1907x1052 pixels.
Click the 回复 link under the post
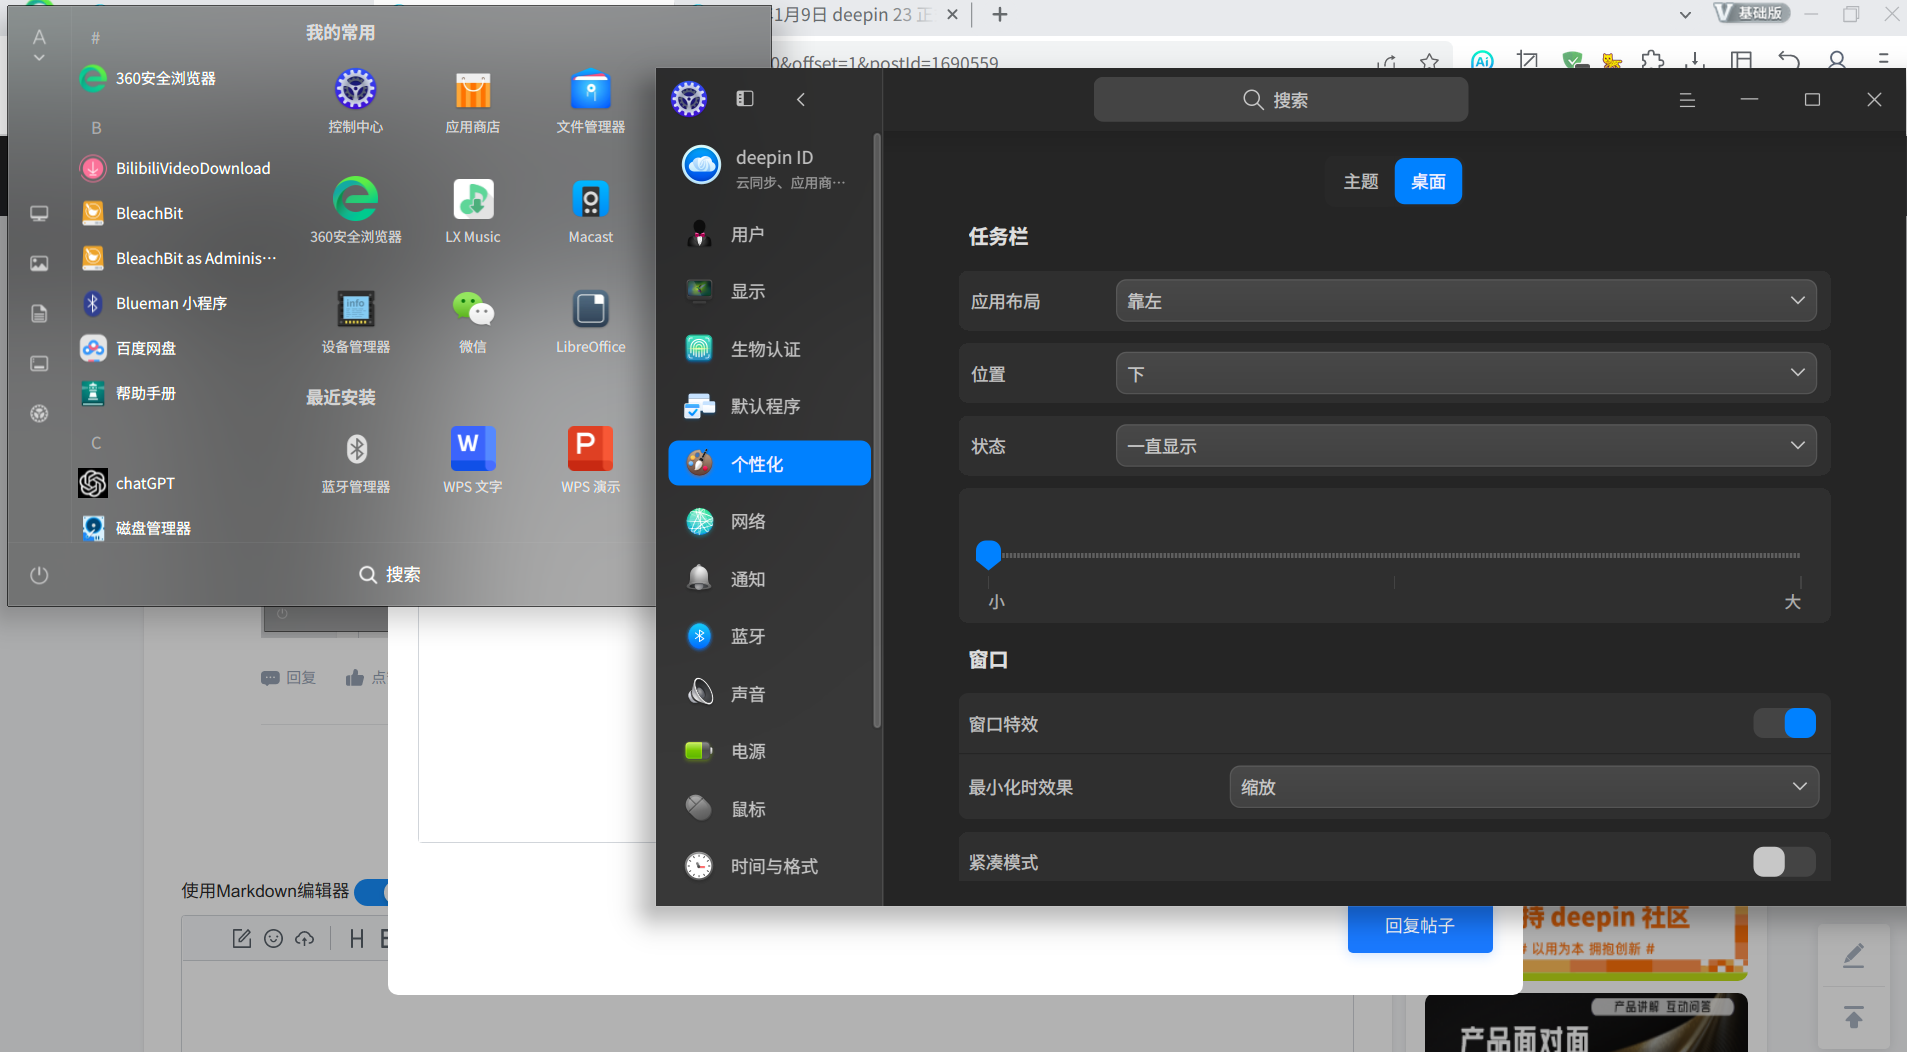point(289,678)
